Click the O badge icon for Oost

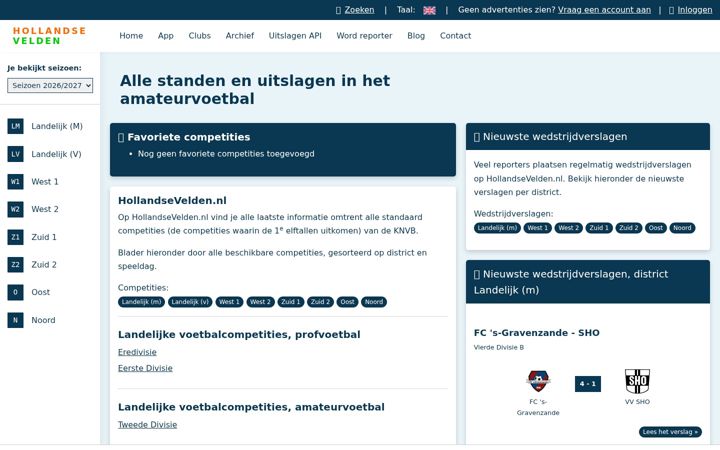click(16, 292)
